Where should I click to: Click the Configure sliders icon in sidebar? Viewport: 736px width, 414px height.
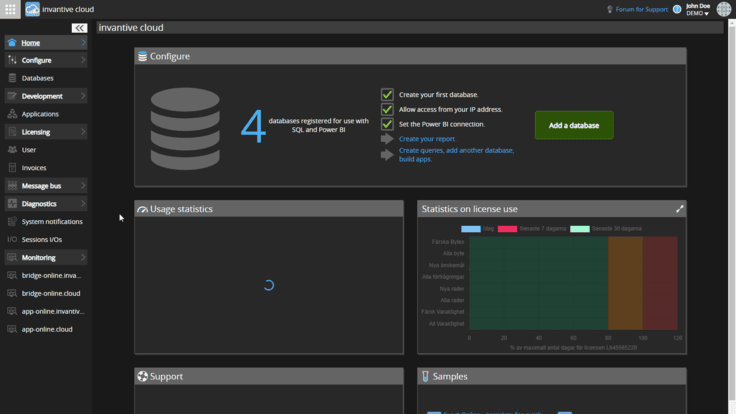pos(12,60)
